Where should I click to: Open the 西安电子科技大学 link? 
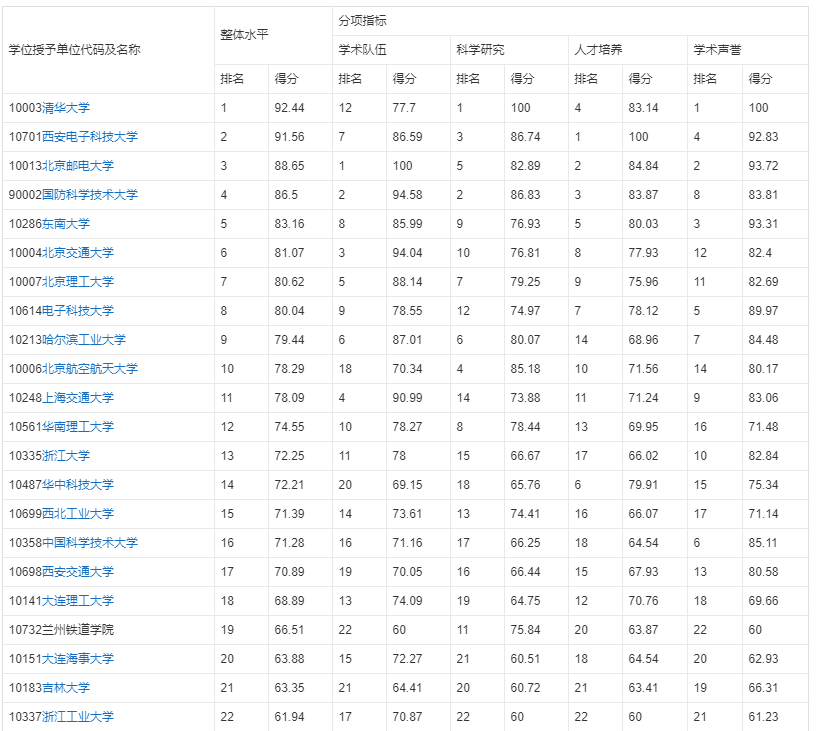click(x=90, y=137)
